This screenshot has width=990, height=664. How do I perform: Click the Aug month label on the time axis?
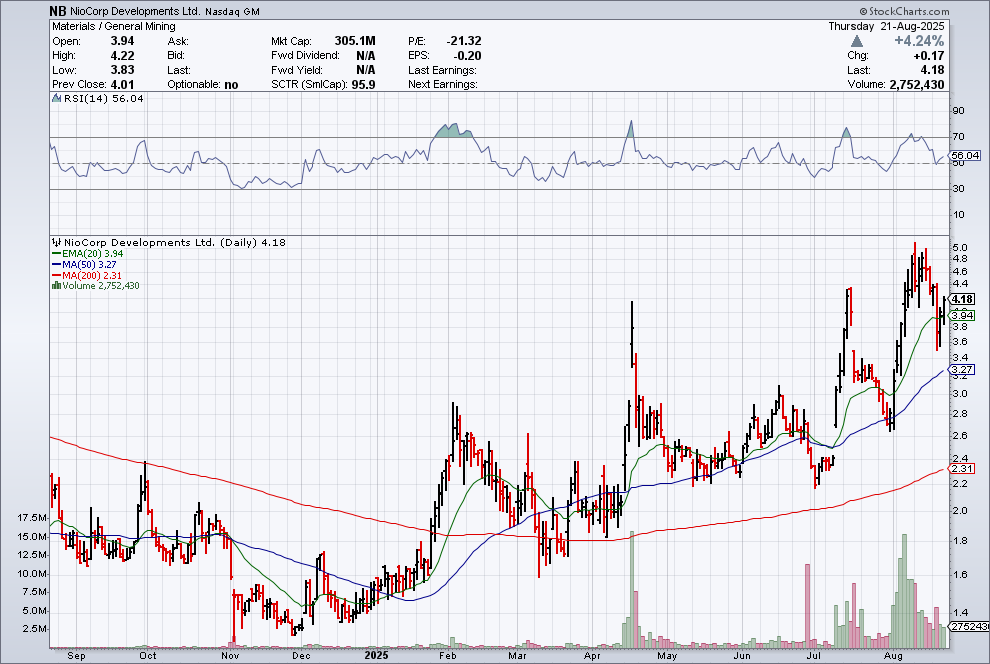click(x=893, y=655)
